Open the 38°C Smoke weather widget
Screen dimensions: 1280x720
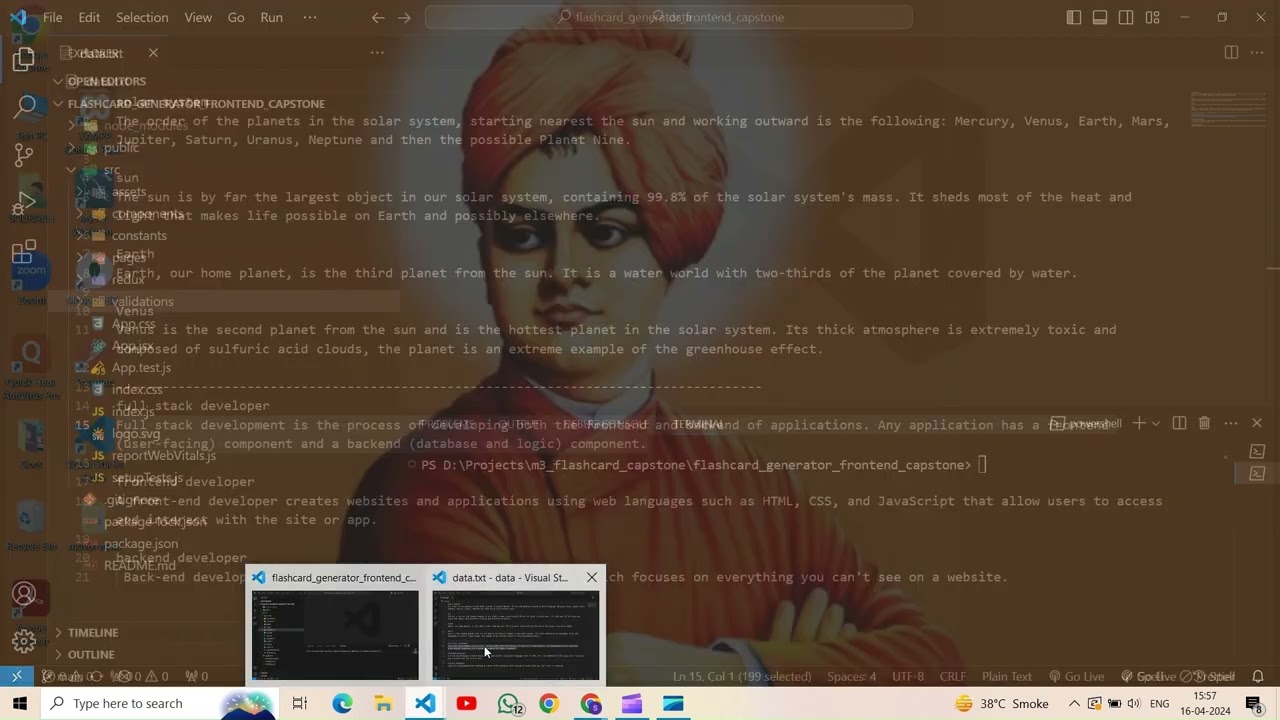(x=1001, y=704)
